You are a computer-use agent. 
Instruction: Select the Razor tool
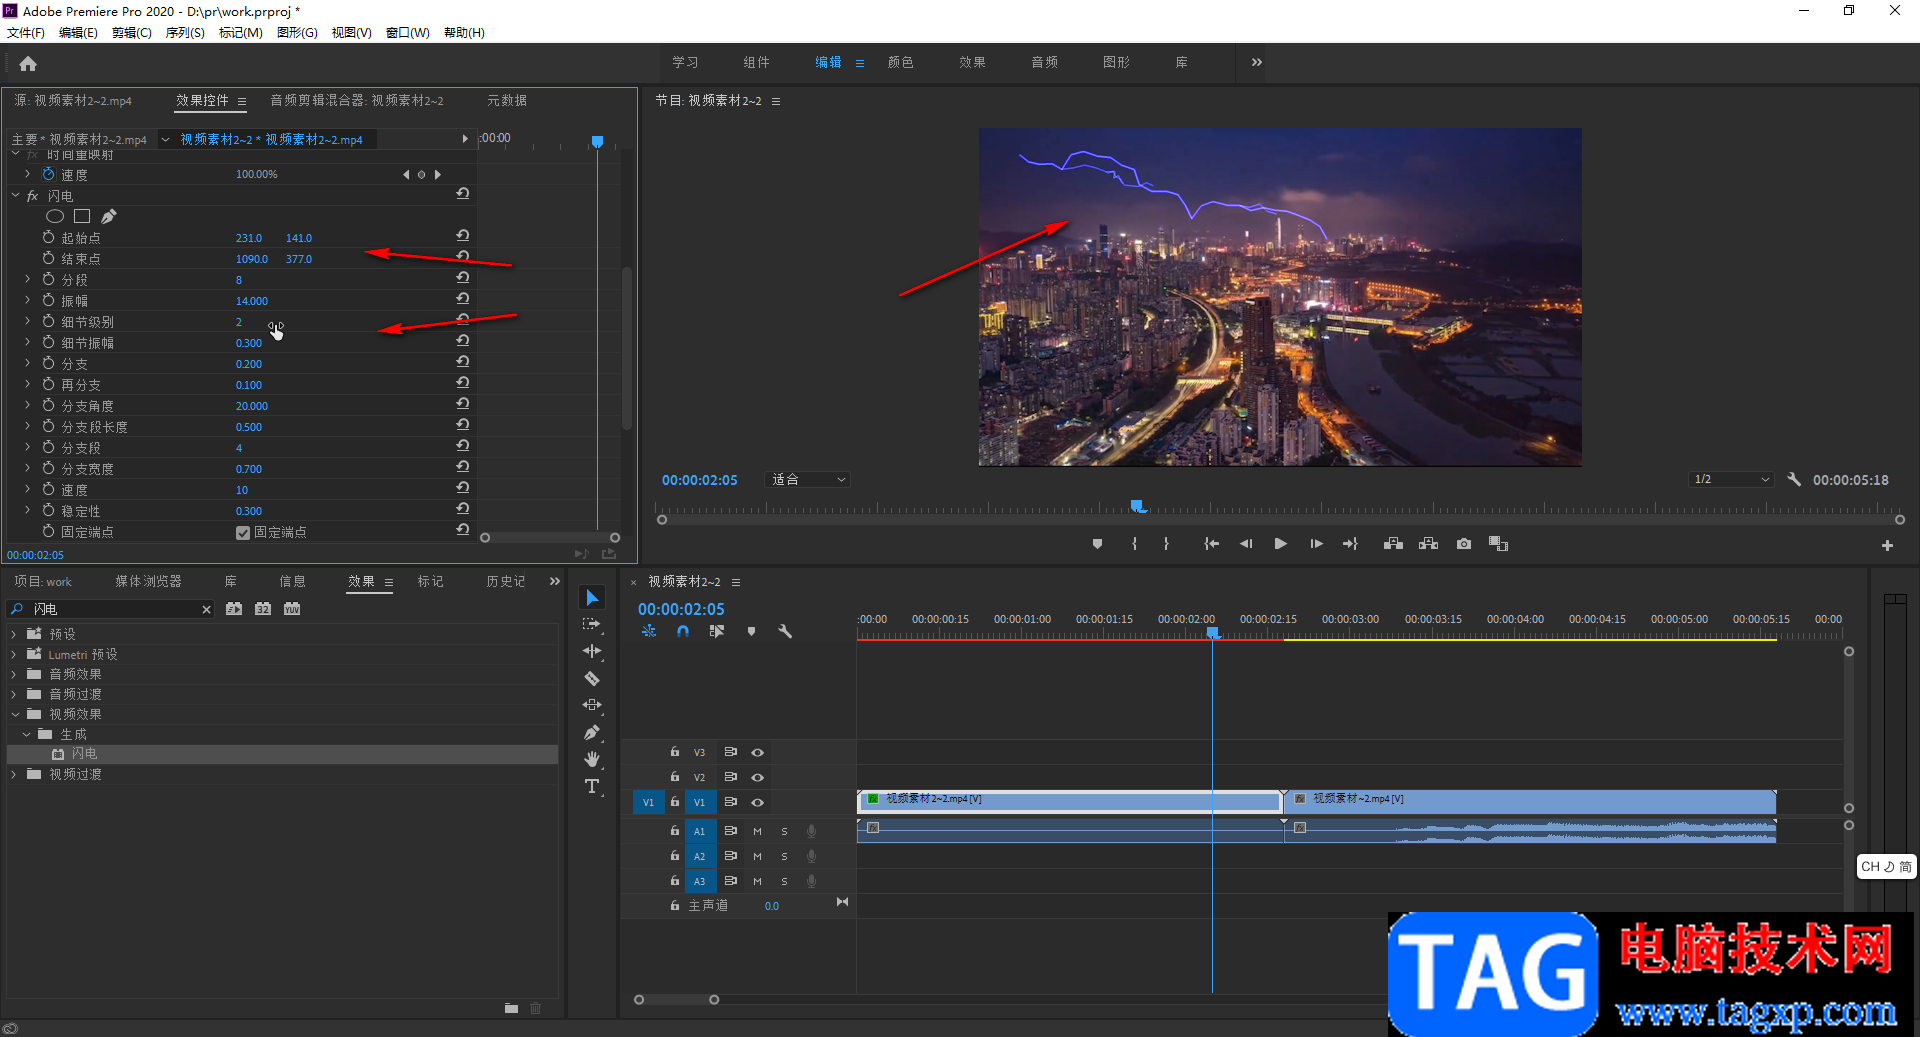pyautogui.click(x=592, y=678)
